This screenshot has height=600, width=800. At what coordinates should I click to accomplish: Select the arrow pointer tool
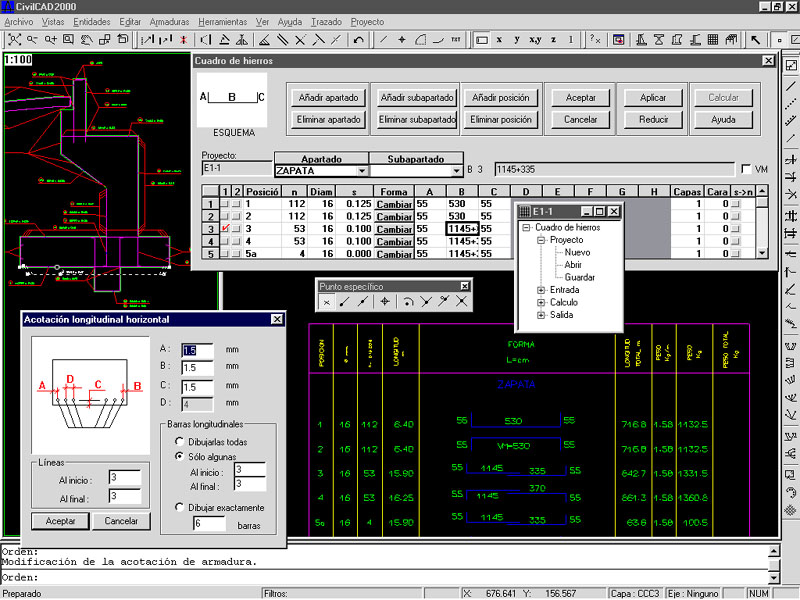coord(755,40)
